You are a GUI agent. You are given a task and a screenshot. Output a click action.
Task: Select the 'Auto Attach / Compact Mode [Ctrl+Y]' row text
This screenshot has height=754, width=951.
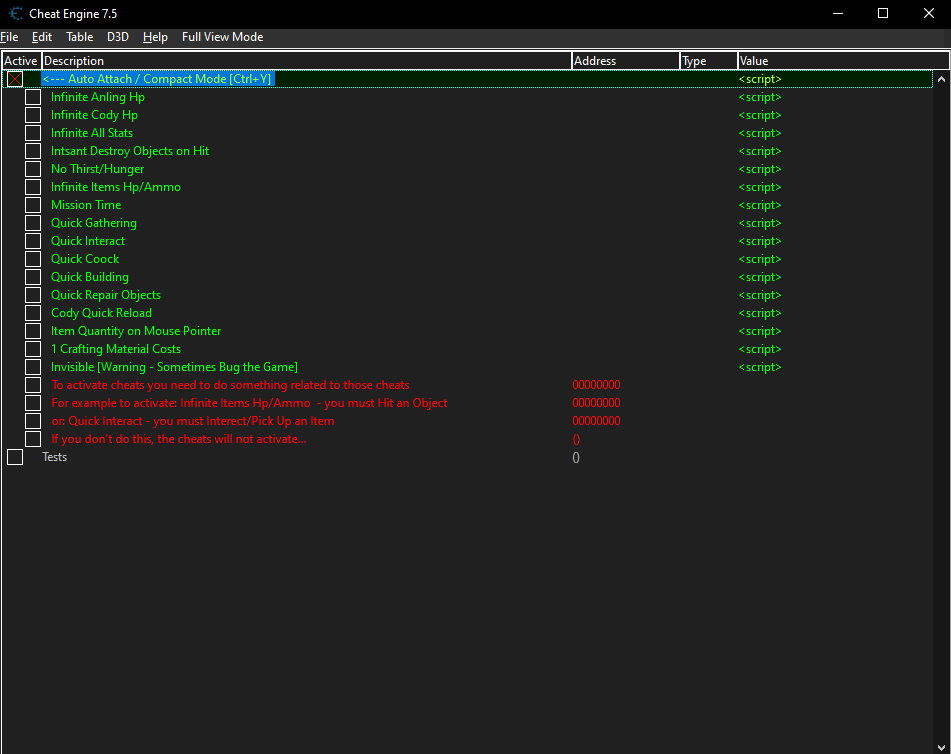pos(158,79)
